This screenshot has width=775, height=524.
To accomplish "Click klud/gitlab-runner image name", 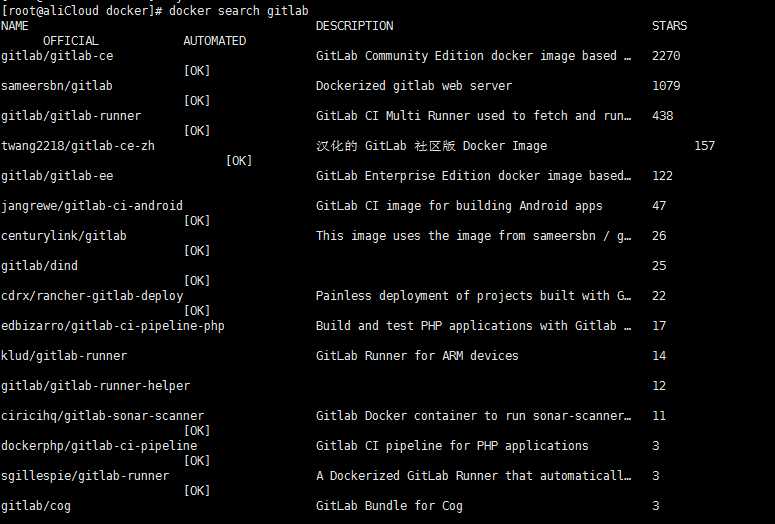I will (64, 356).
